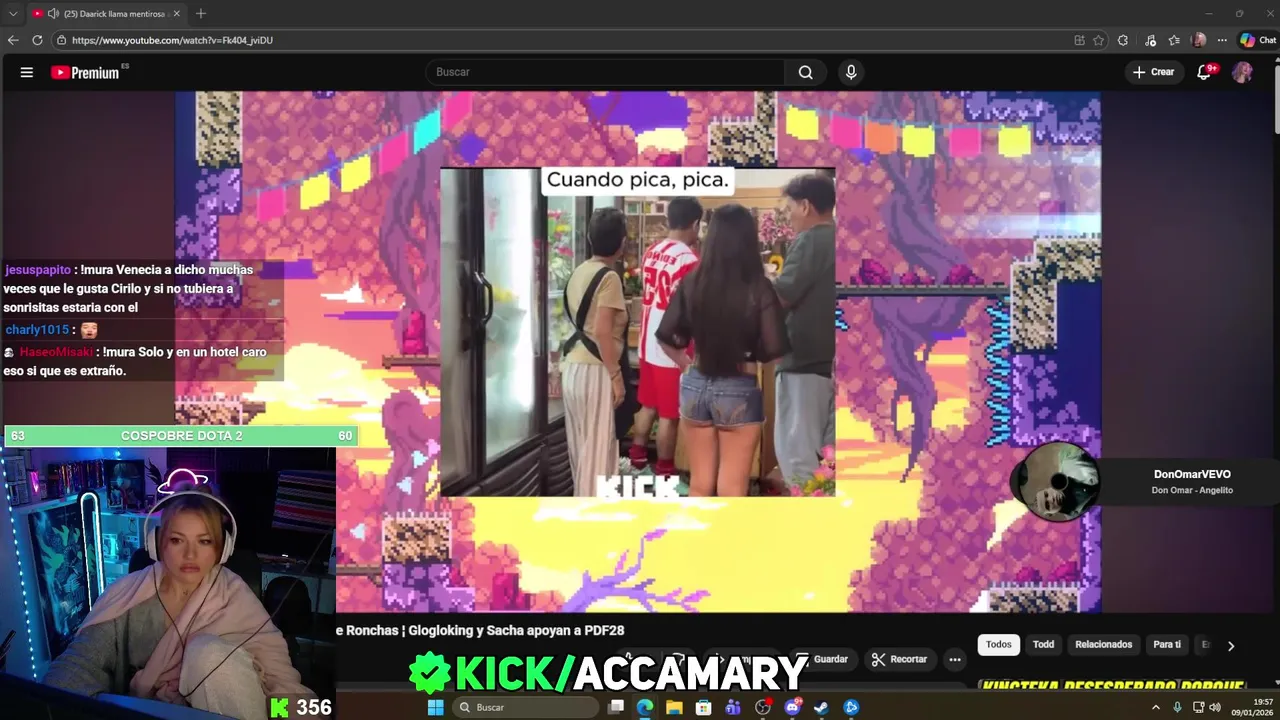Image resolution: width=1280 pixels, height=720 pixels.
Task: Go to YouTube Premium home logo
Action: [85, 72]
